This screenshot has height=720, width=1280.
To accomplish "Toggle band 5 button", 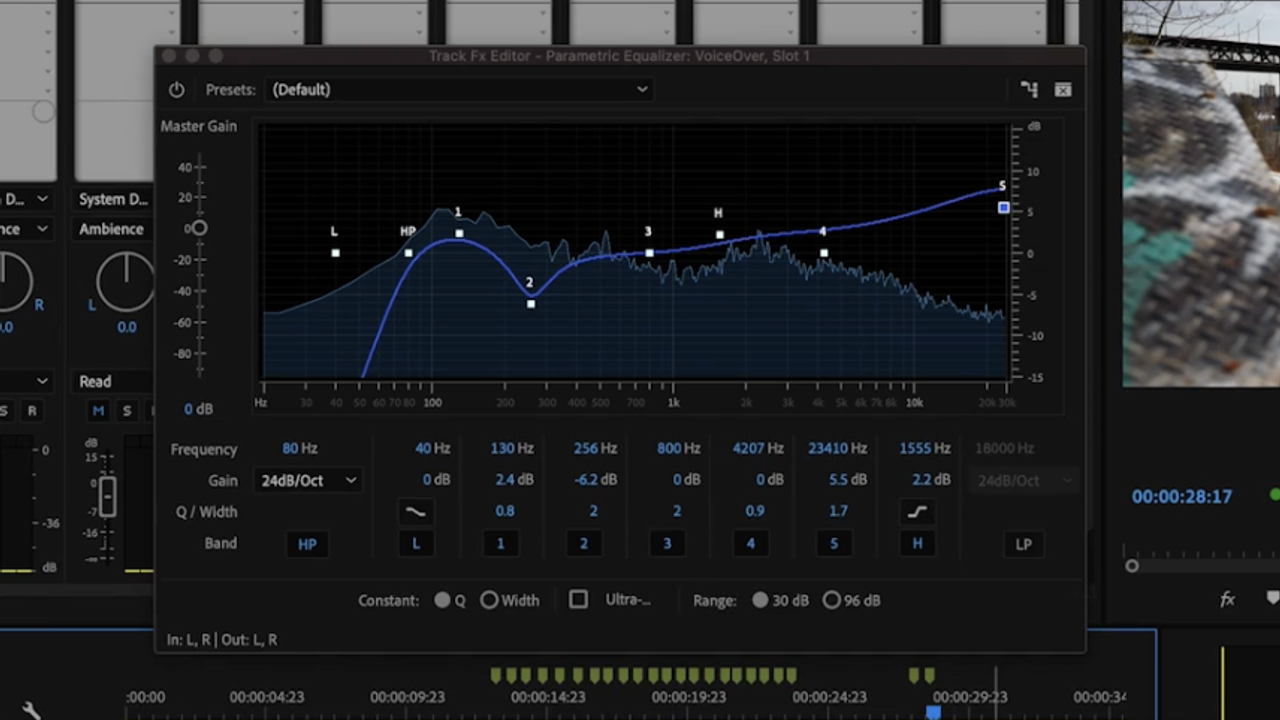I will click(x=834, y=544).
